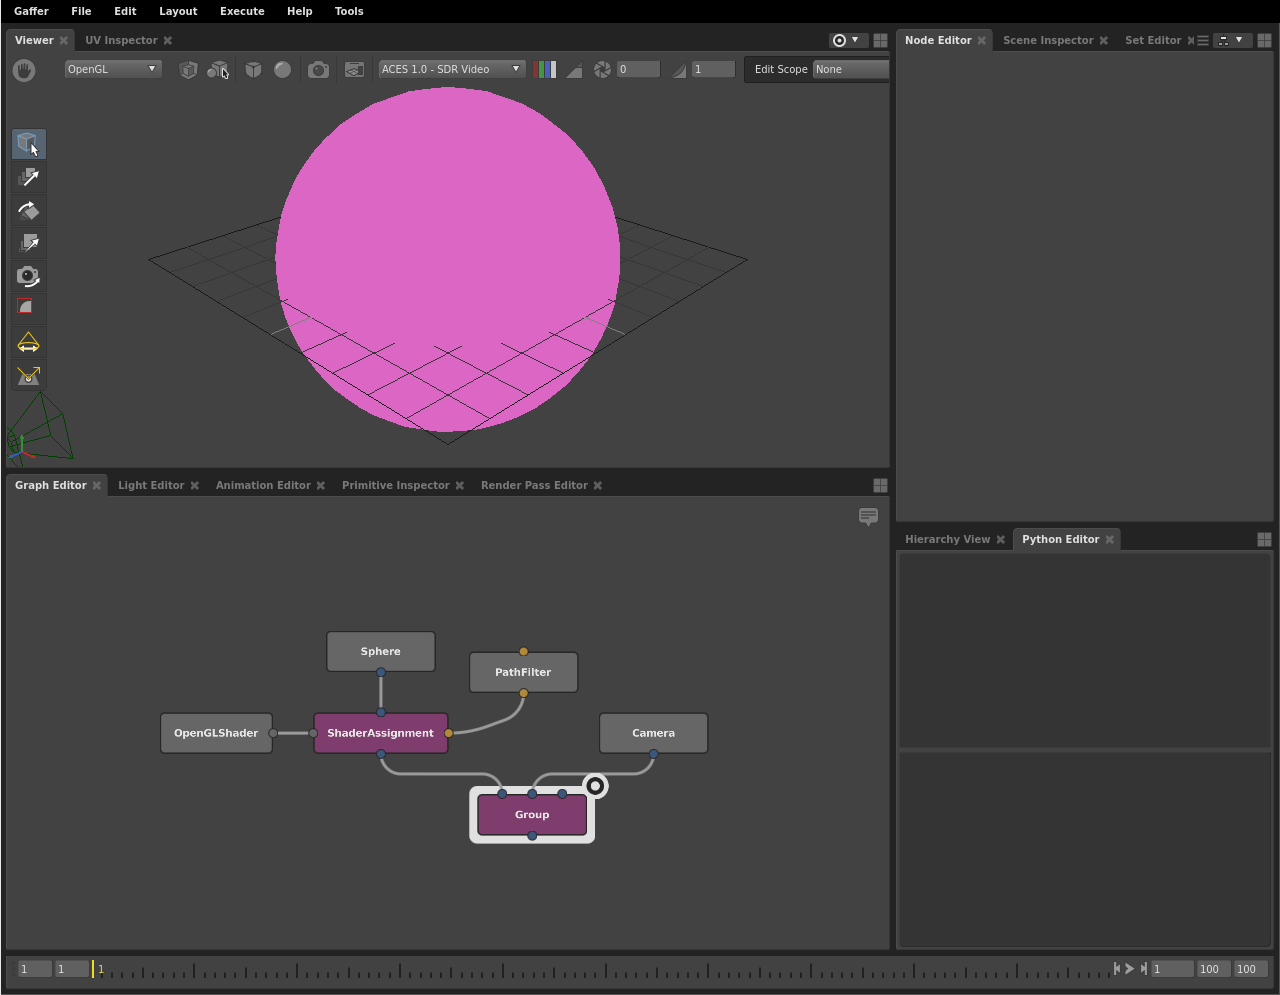The width and height of the screenshot is (1280, 995).
Task: Select the Translate tool in viewer
Action: 28,177
